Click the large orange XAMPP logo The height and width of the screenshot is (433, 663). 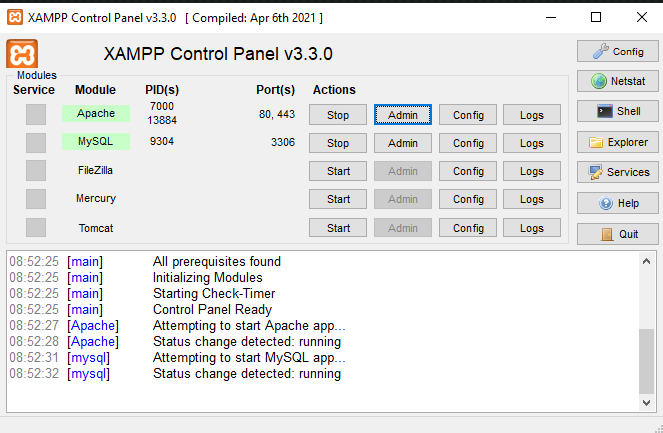tap(22, 54)
